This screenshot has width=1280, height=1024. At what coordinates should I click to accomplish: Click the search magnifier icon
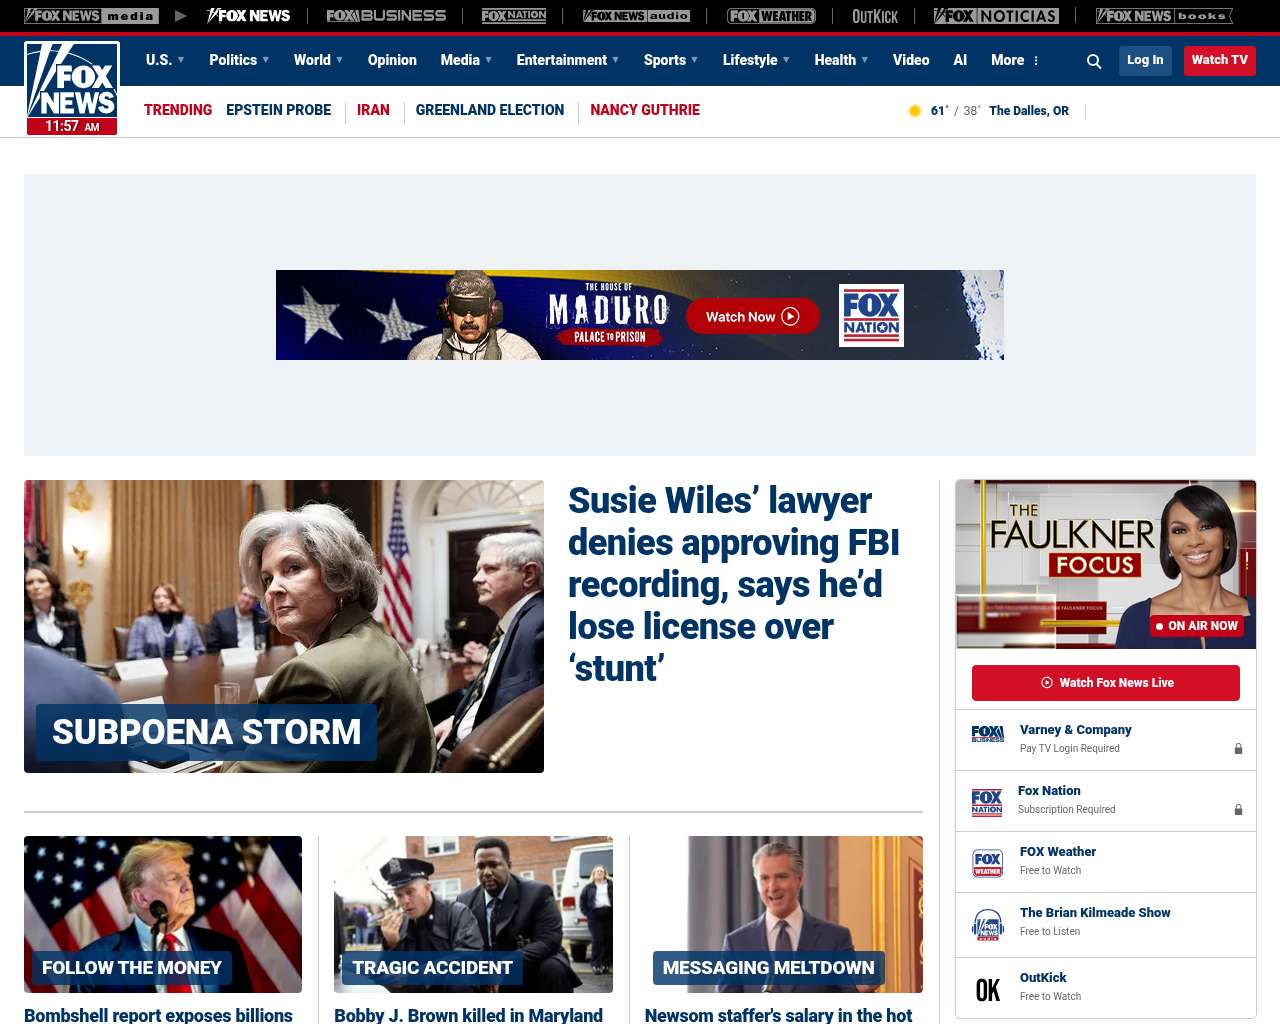click(x=1094, y=61)
